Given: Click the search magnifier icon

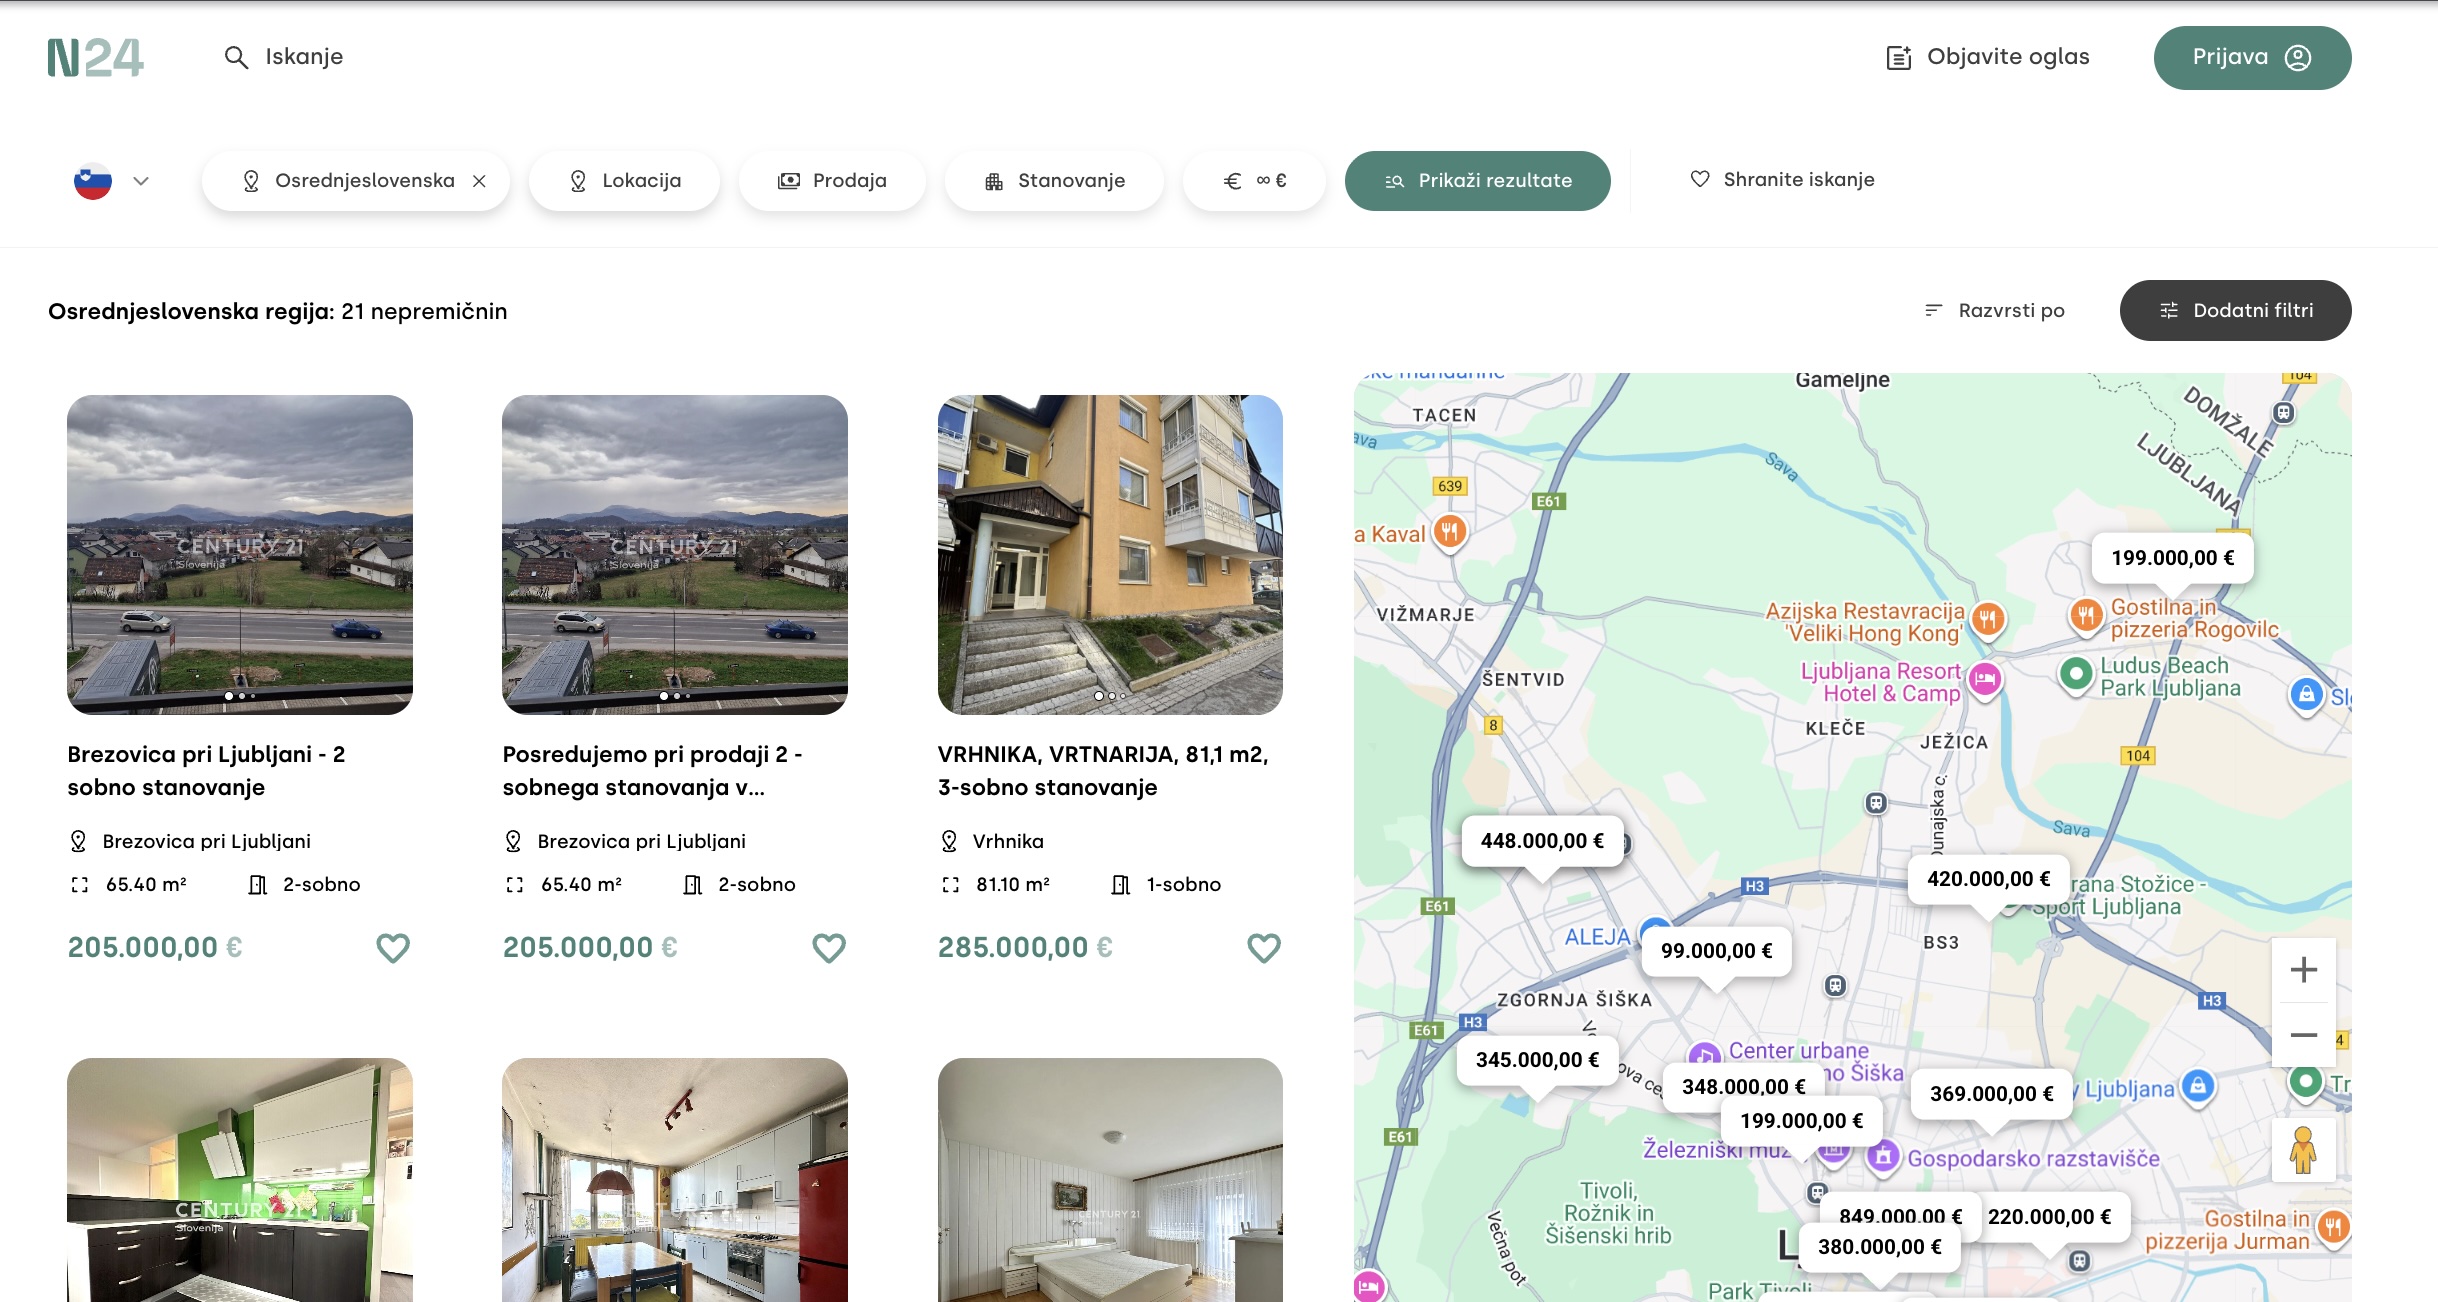Looking at the screenshot, I should [236, 57].
